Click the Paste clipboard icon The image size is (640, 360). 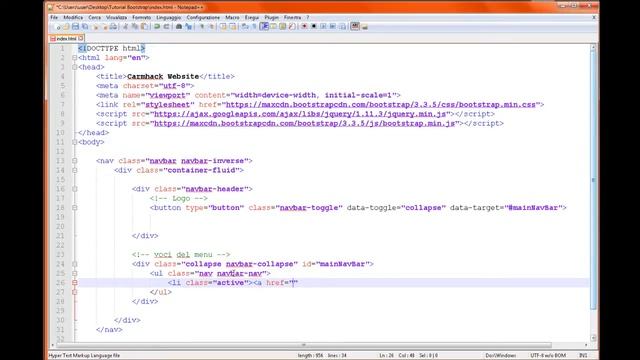pos(144,27)
